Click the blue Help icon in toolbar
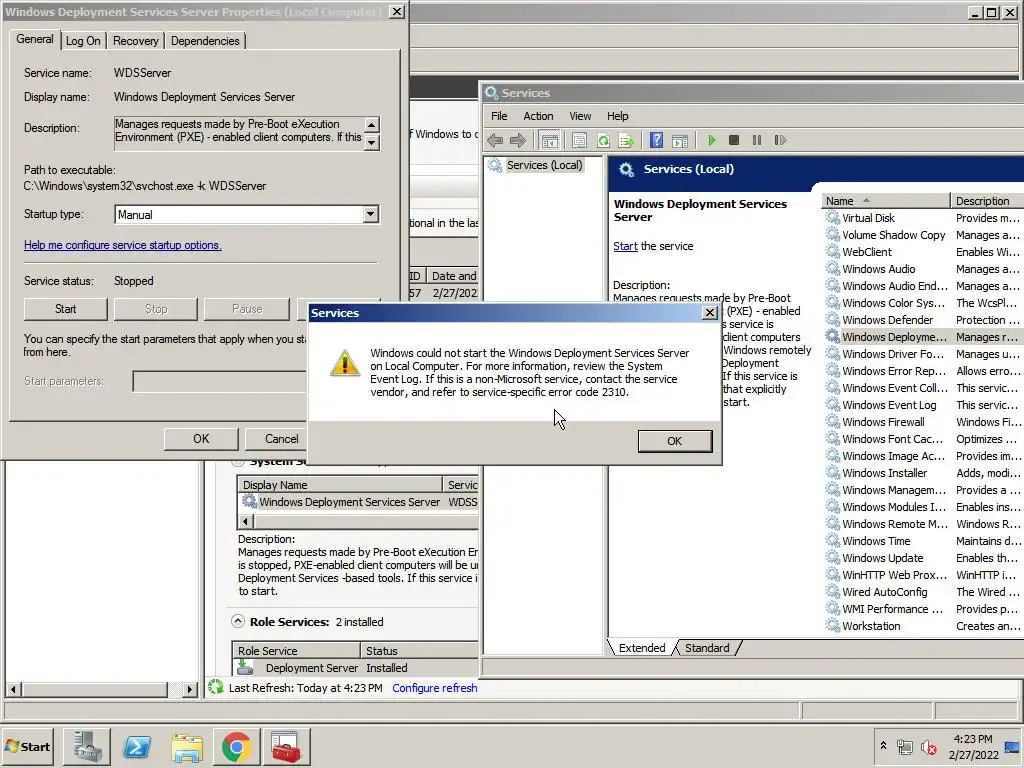The image size is (1024, 768). [656, 140]
